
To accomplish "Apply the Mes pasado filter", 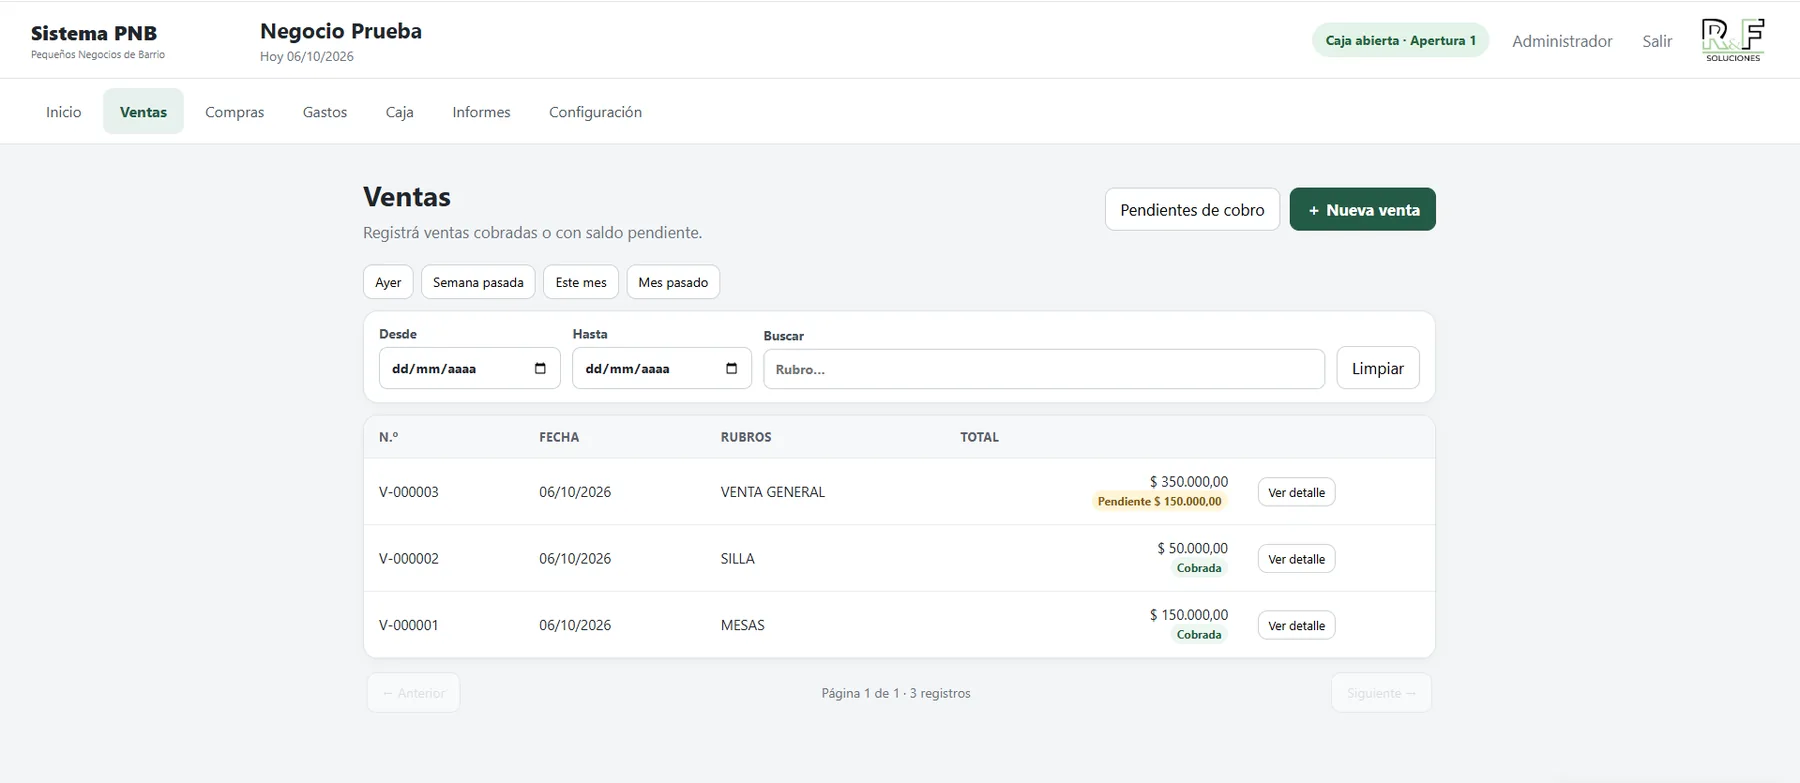I will point(673,282).
